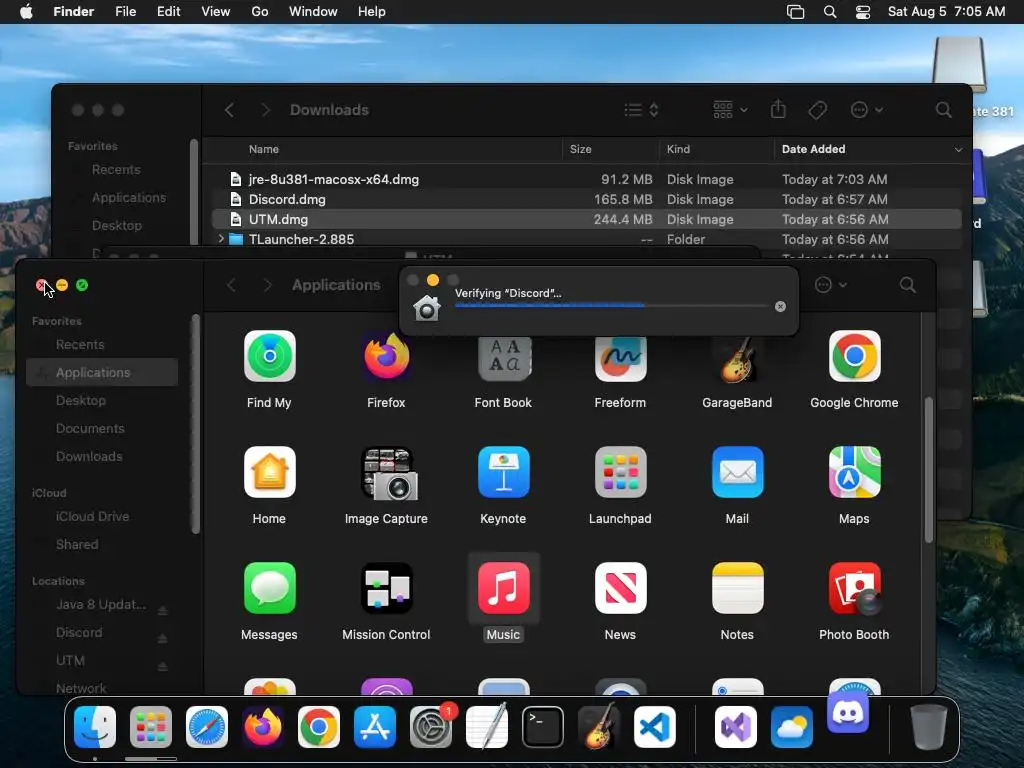Open the Mail app icon
Screen dimensions: 1024x768
coord(737,472)
